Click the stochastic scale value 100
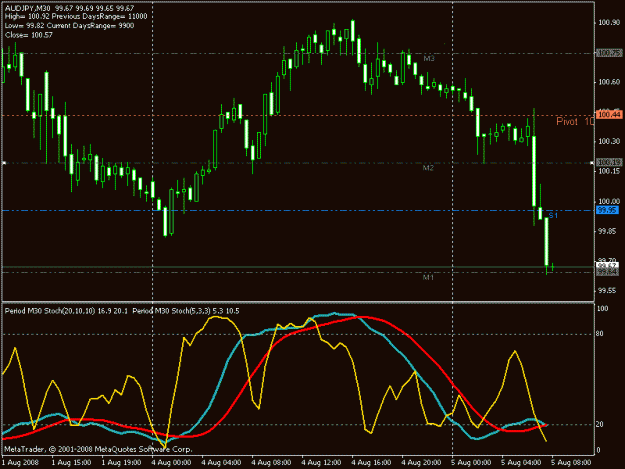This screenshot has width=625, height=469. (602, 308)
